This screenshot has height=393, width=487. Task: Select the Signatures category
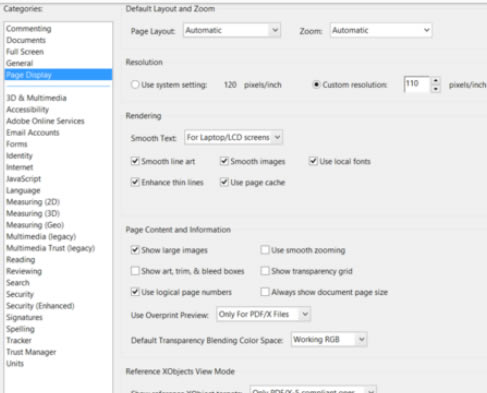pyautogui.click(x=24, y=317)
